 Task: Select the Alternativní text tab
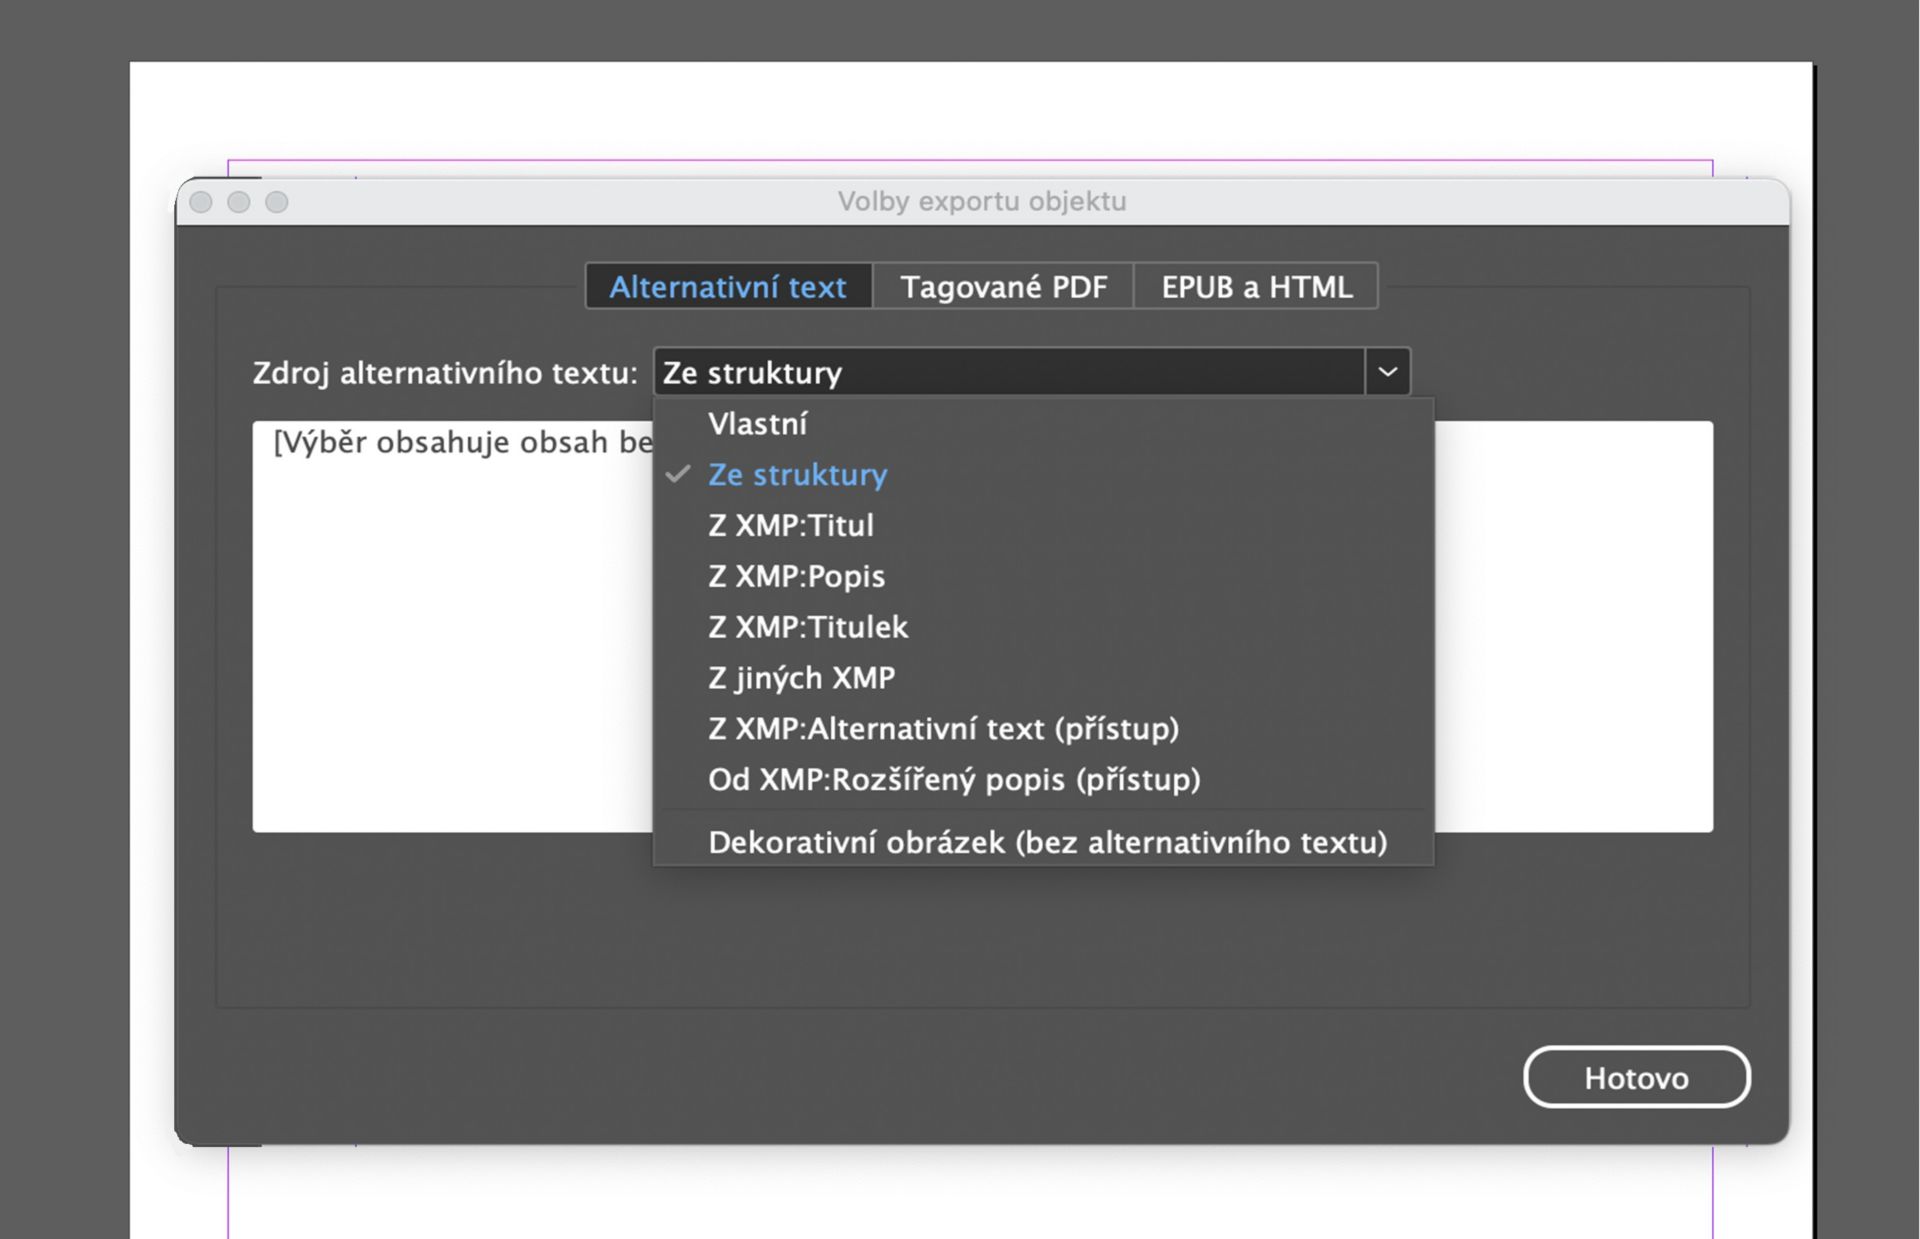727,287
